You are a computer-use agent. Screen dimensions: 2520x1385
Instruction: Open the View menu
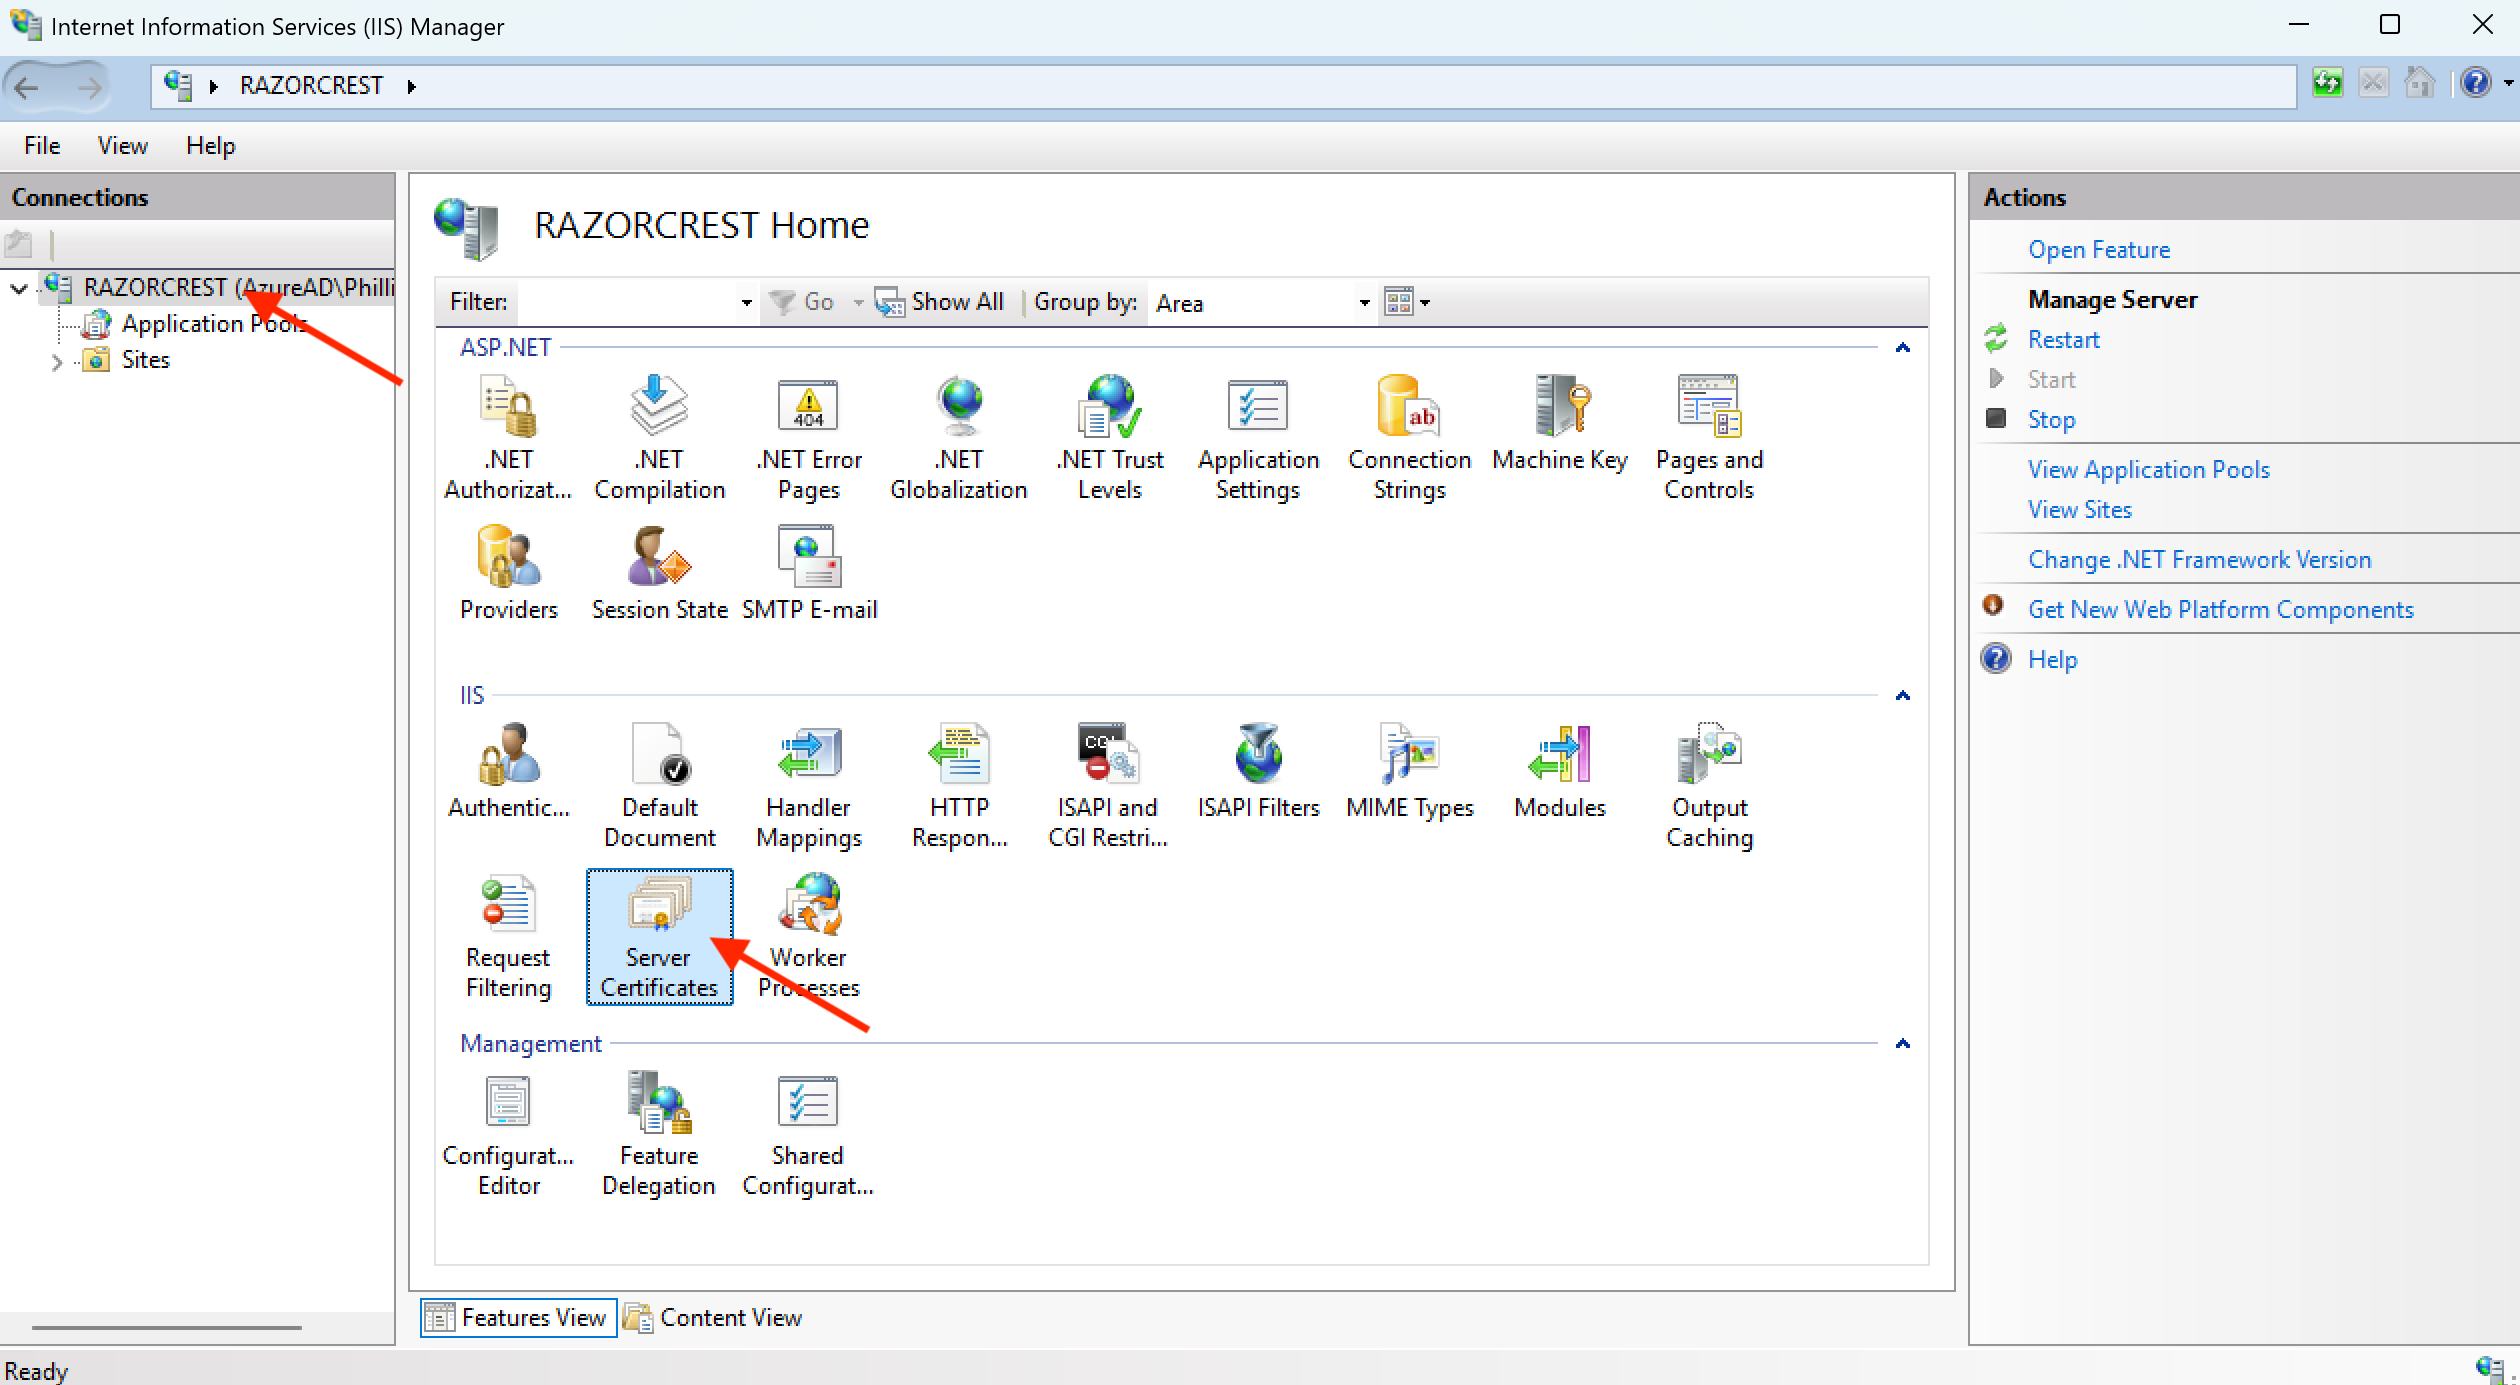point(121,145)
